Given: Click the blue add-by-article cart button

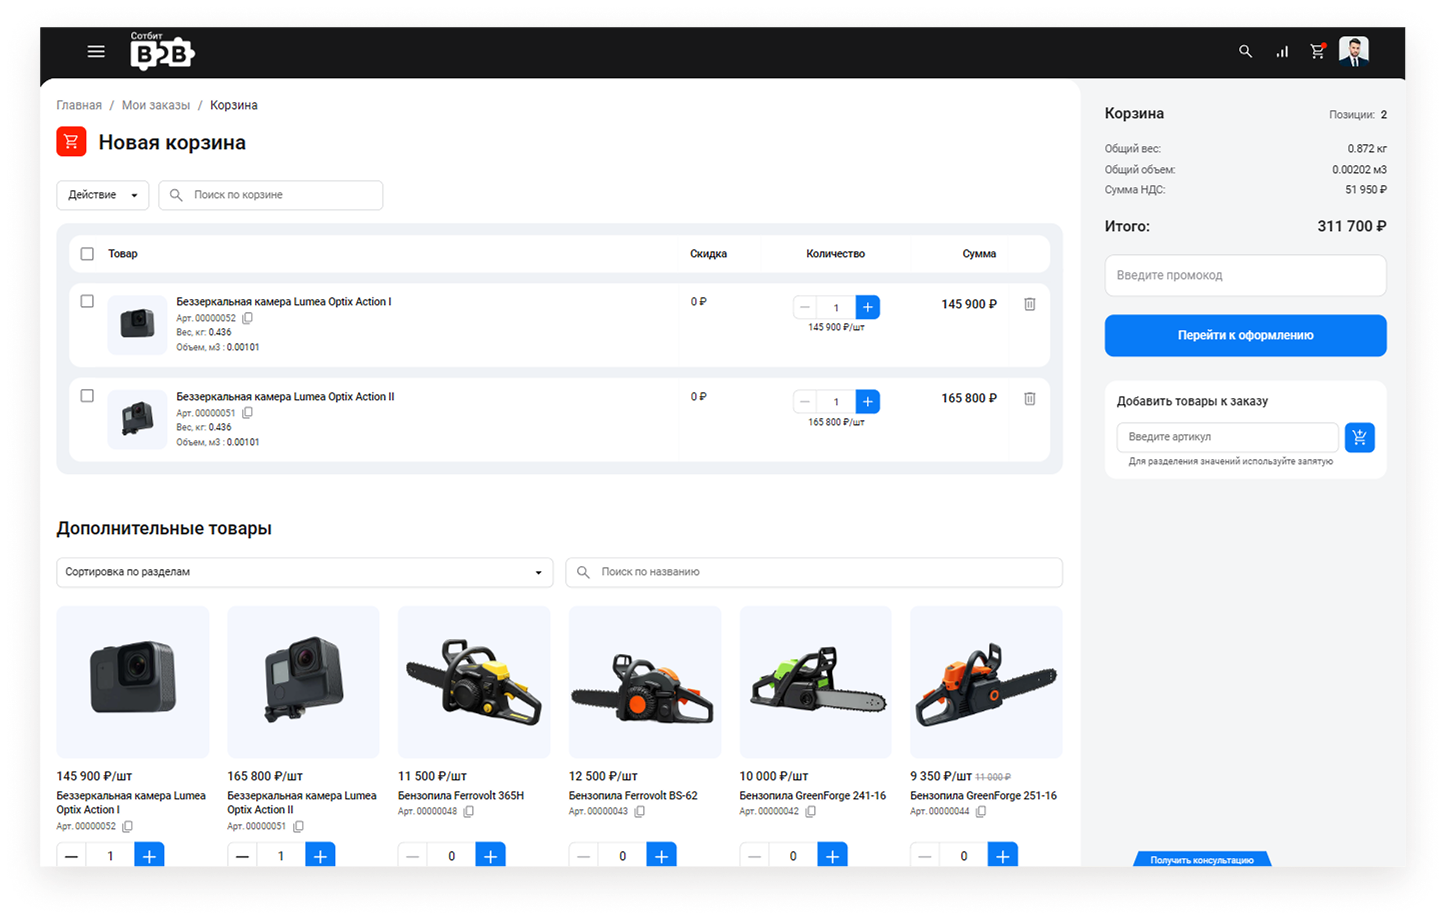Looking at the screenshot, I should click(x=1359, y=437).
